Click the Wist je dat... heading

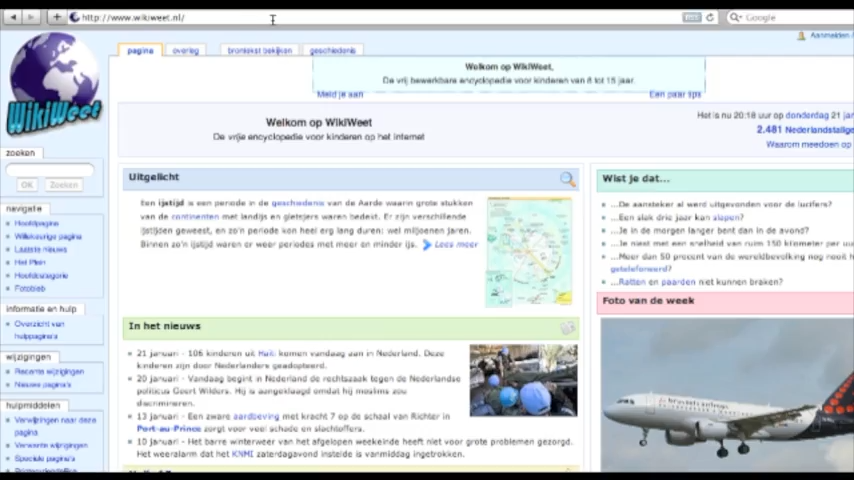pos(636,179)
